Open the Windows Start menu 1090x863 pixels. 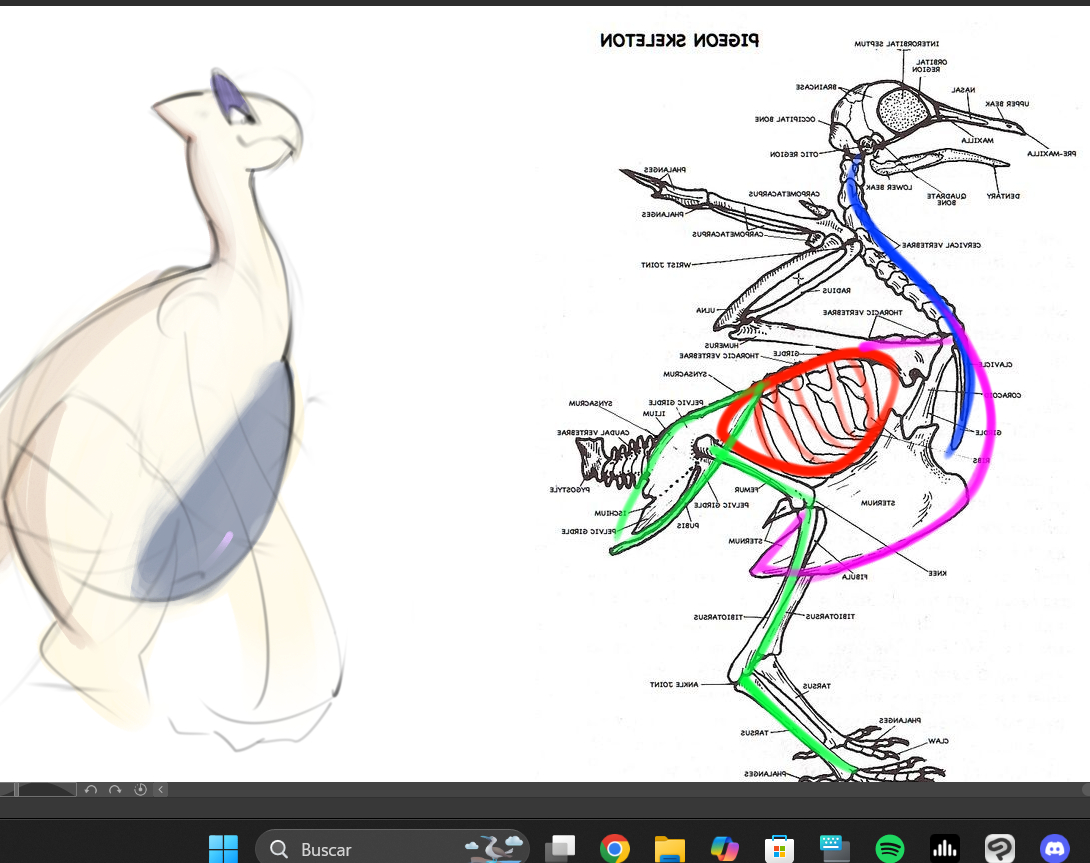[223, 849]
